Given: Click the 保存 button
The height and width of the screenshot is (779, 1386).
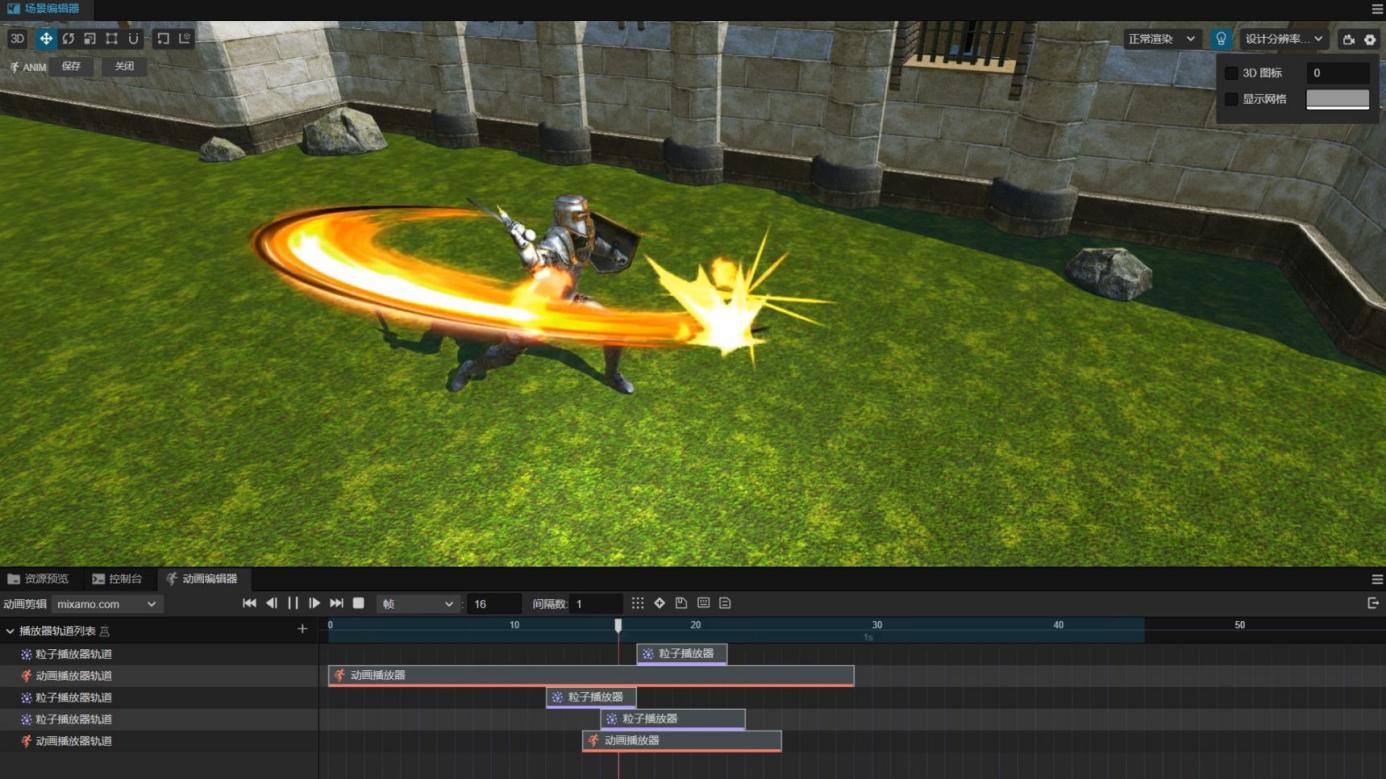Looking at the screenshot, I should coord(71,67).
